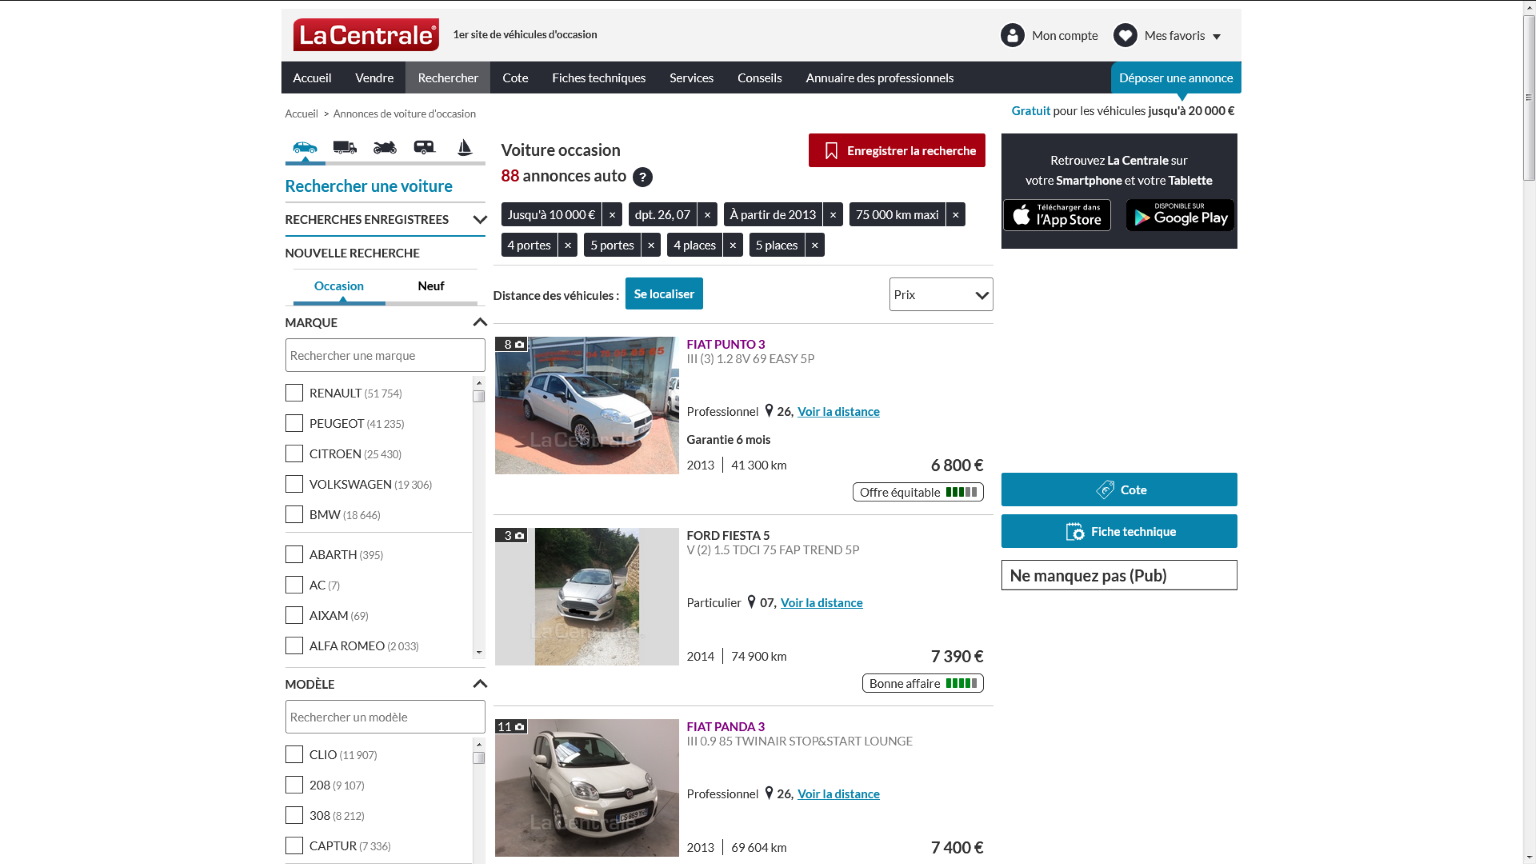Open the Conseils menu item
Viewport: 1536px width, 864px height.
click(x=760, y=78)
